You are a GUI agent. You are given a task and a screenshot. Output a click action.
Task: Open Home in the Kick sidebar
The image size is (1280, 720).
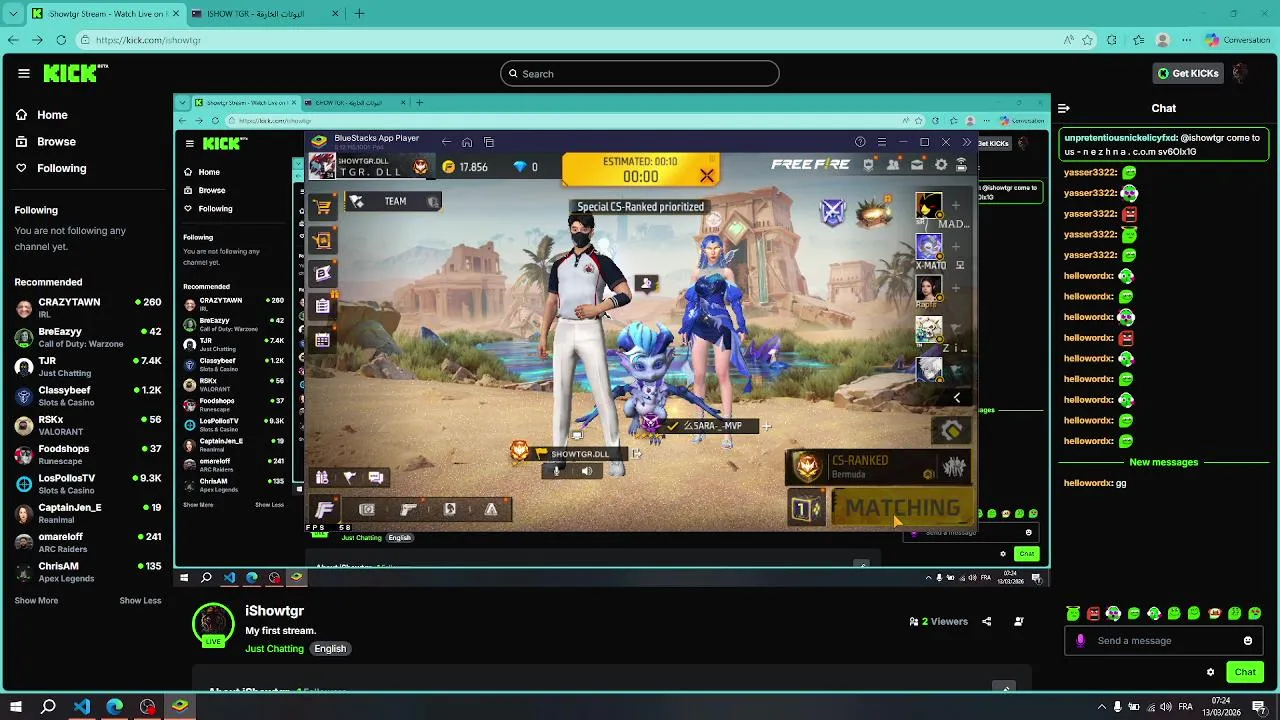coord(42,115)
